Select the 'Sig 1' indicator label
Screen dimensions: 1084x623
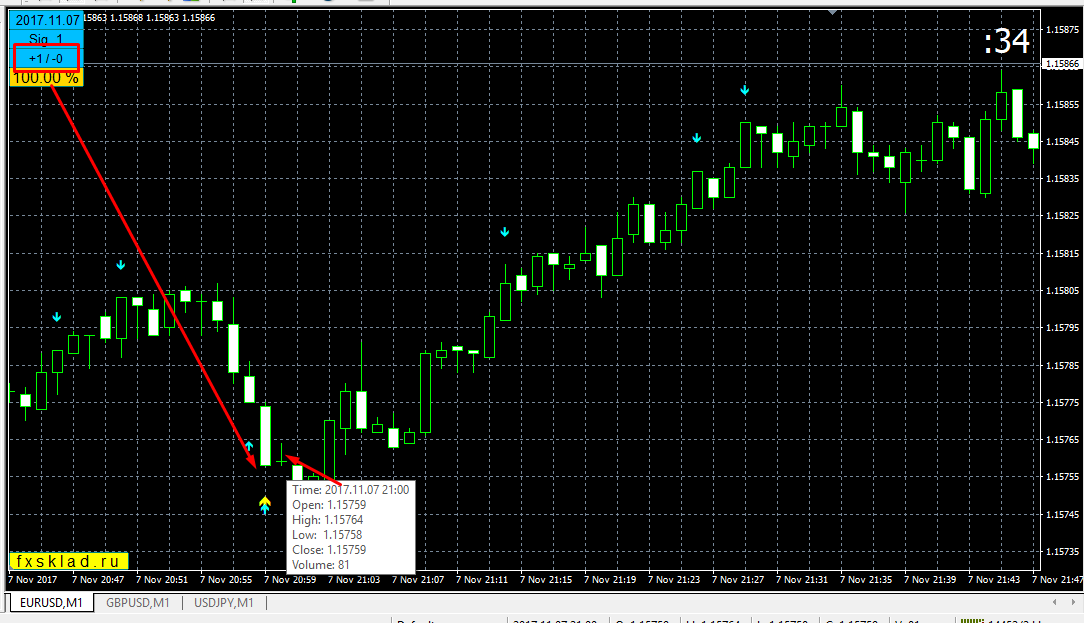click(46, 39)
